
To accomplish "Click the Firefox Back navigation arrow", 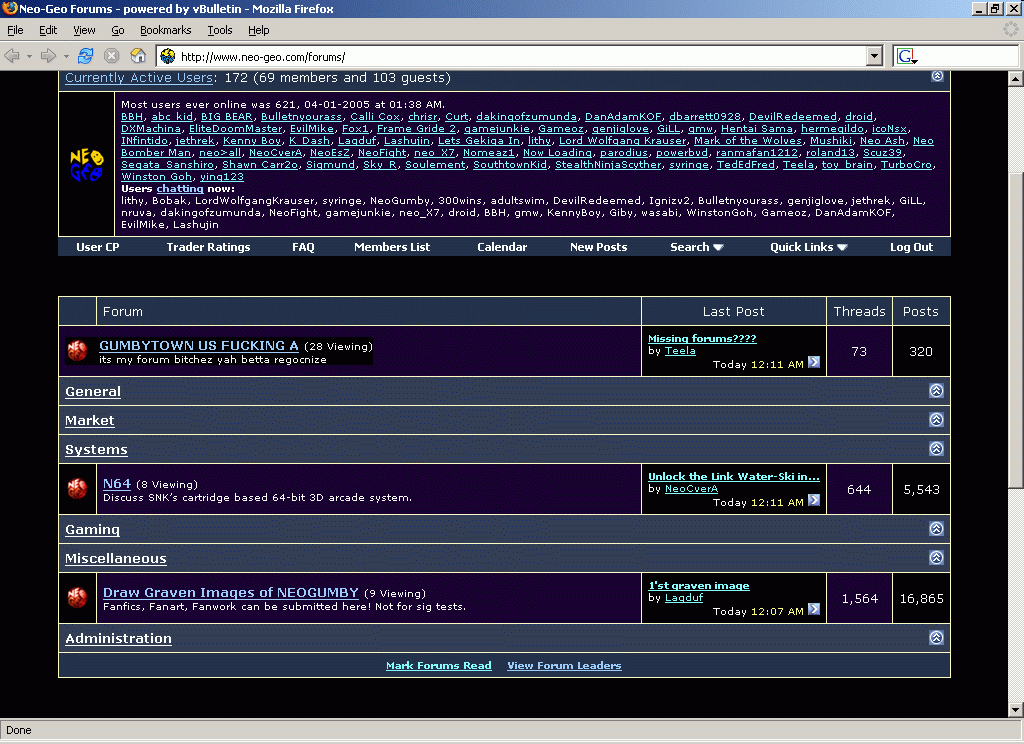I will pos(14,56).
